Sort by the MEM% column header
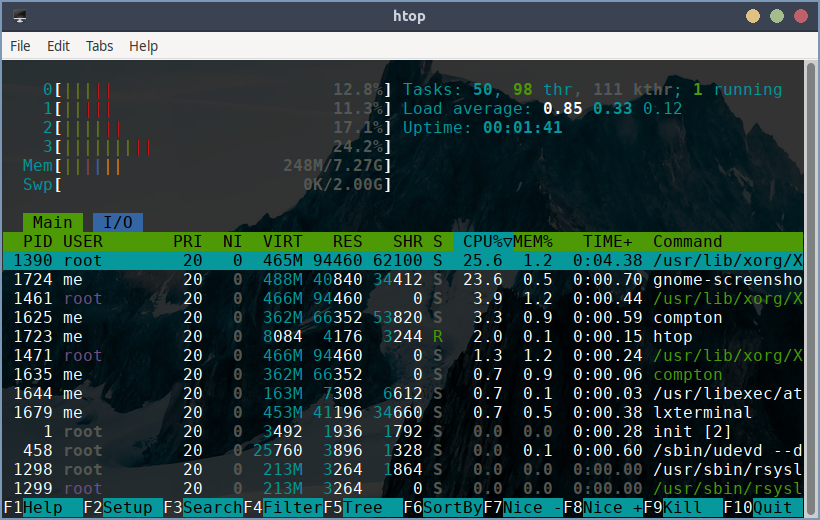This screenshot has width=820, height=520. point(532,242)
